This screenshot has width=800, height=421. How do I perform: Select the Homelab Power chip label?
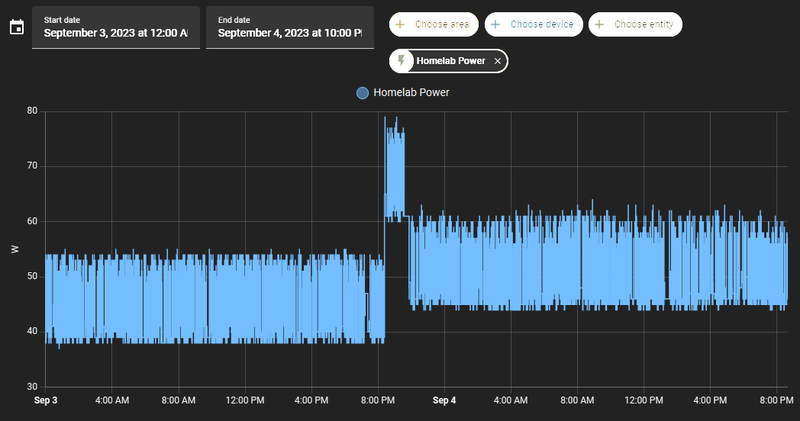[451, 61]
